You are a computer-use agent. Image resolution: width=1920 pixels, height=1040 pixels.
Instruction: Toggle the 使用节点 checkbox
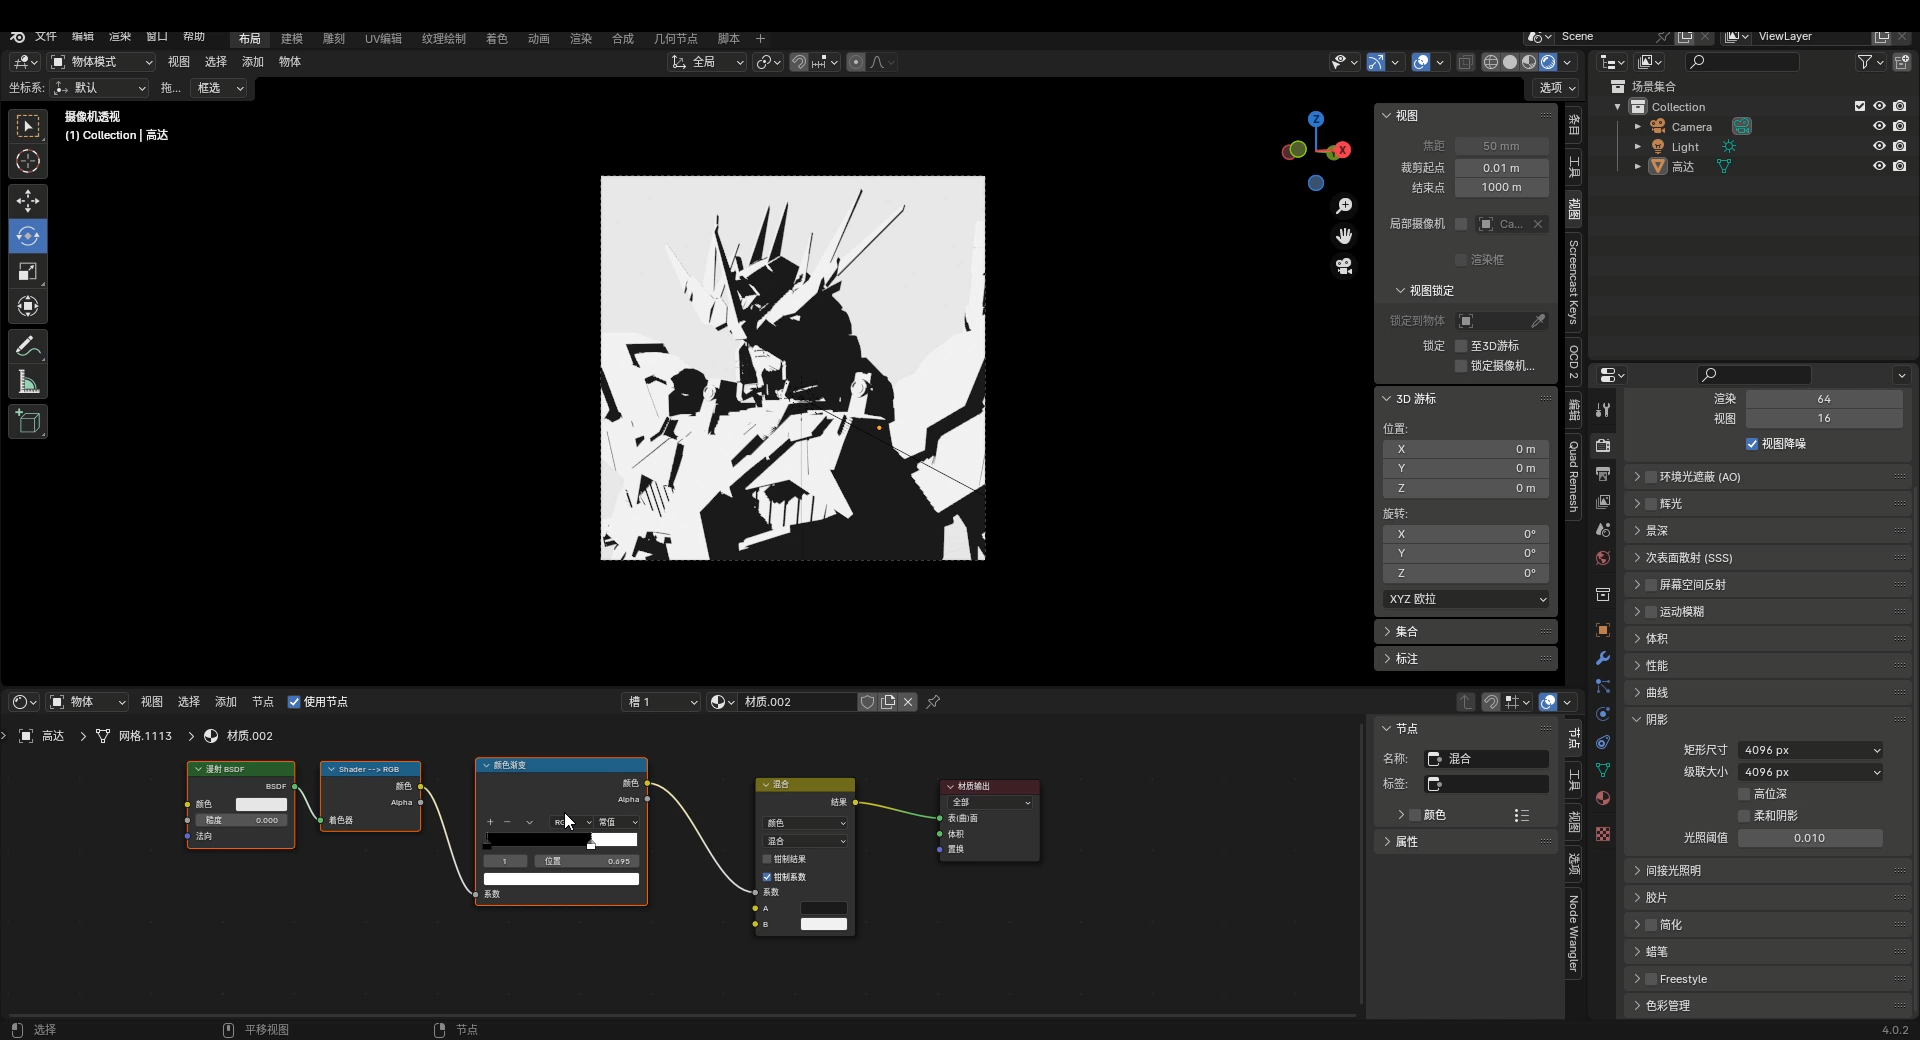294,702
